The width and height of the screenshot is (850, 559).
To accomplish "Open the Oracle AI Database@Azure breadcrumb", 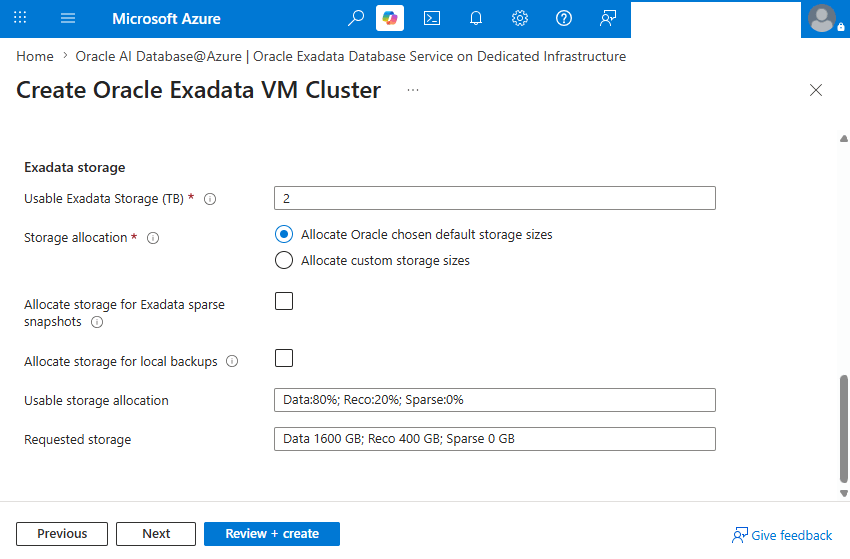I will point(350,56).
